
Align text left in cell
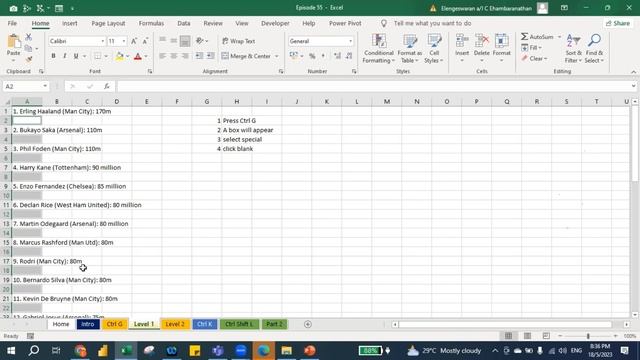coord(162,56)
